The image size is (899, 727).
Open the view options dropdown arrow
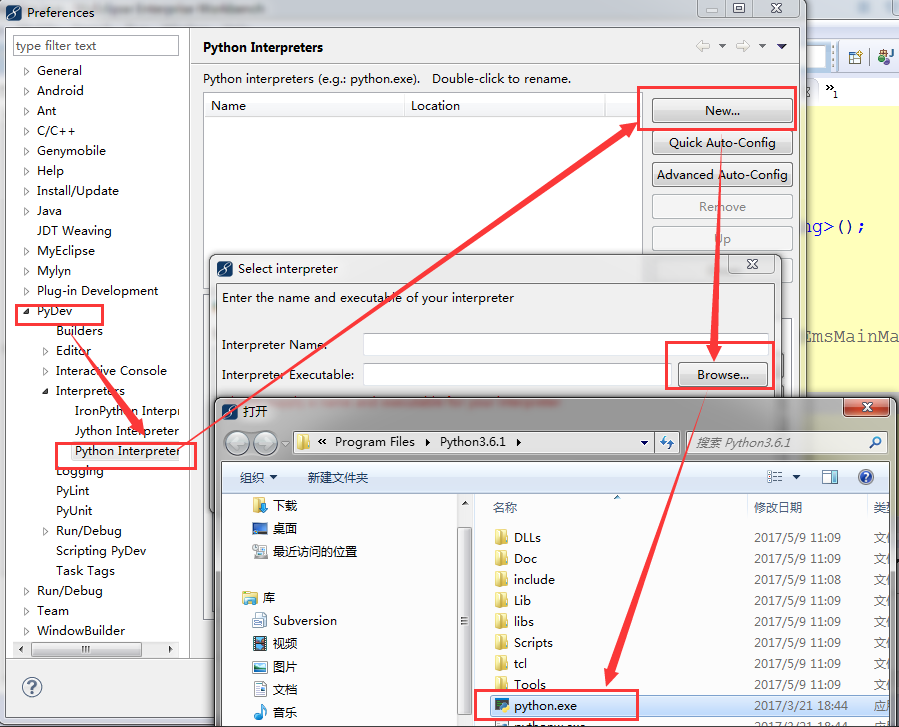pyautogui.click(x=796, y=477)
